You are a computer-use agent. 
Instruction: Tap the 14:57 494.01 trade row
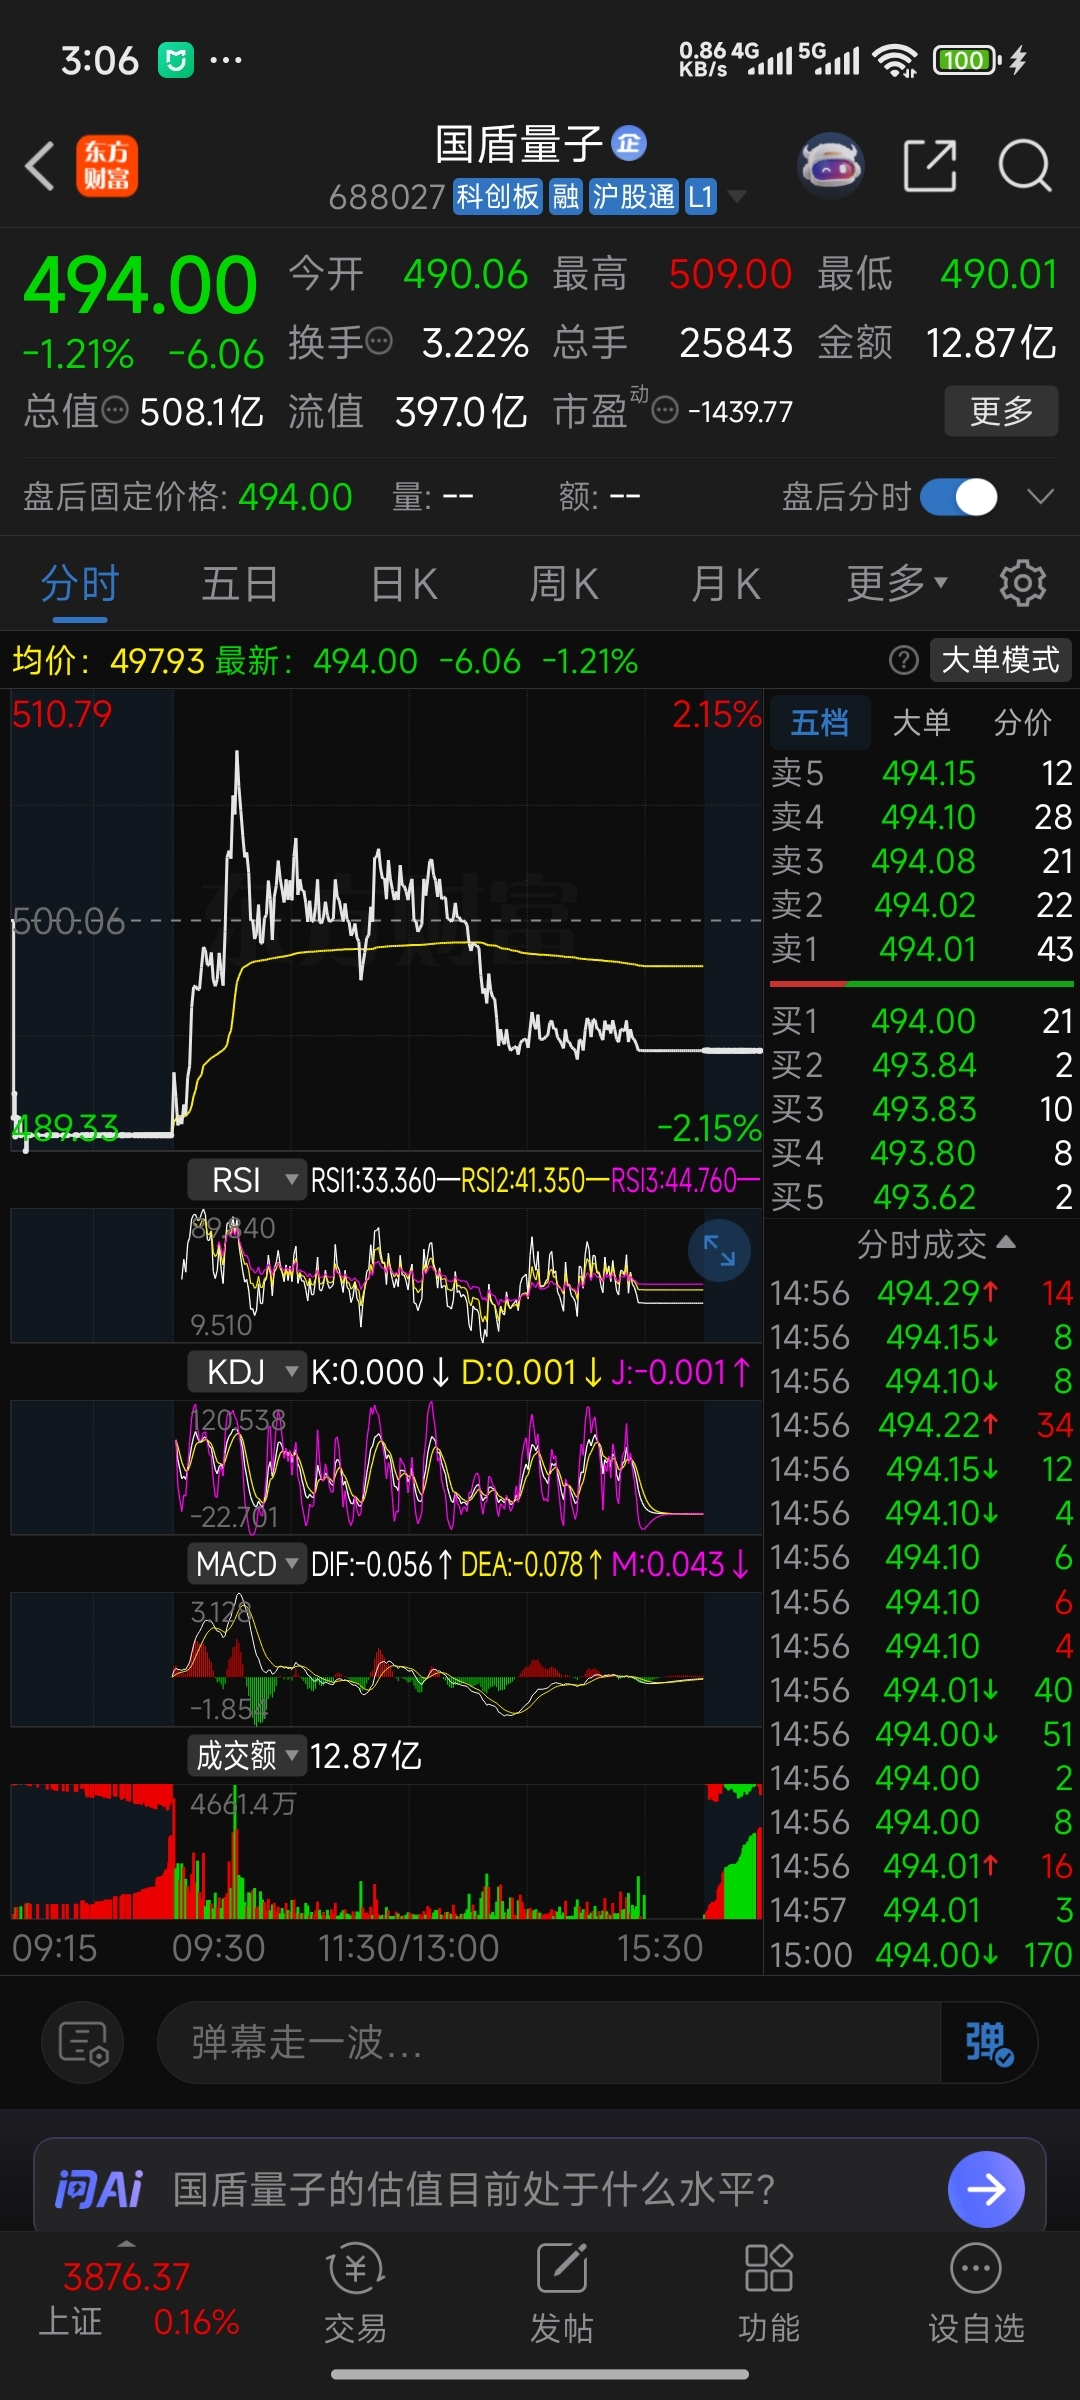point(921,1910)
